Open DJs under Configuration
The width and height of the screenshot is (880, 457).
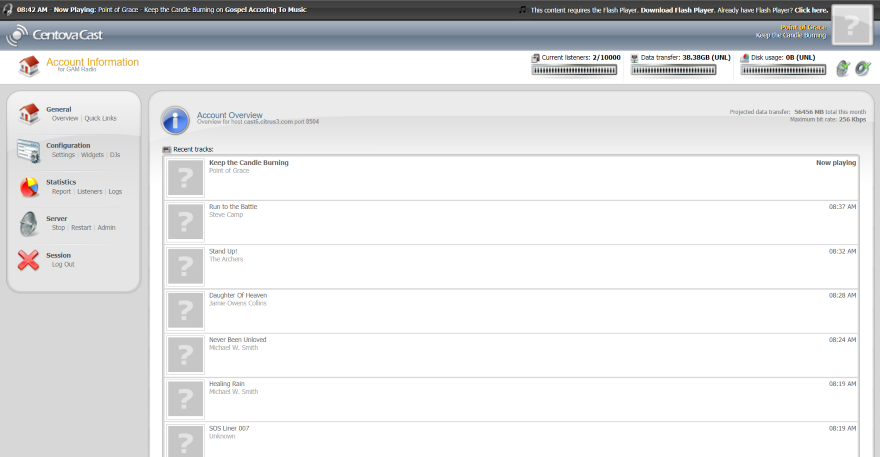[x=115, y=155]
